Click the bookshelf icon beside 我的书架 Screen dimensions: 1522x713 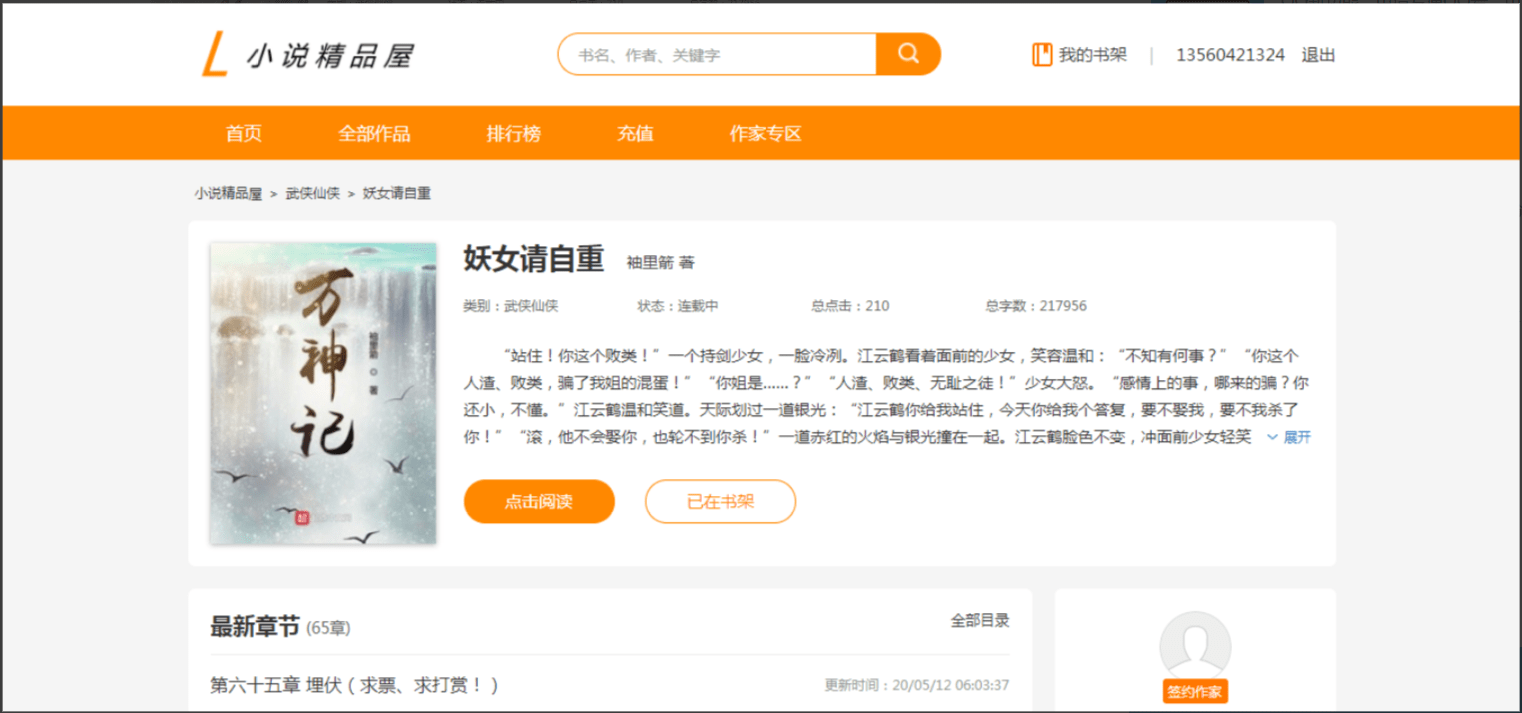[x=1042, y=55]
